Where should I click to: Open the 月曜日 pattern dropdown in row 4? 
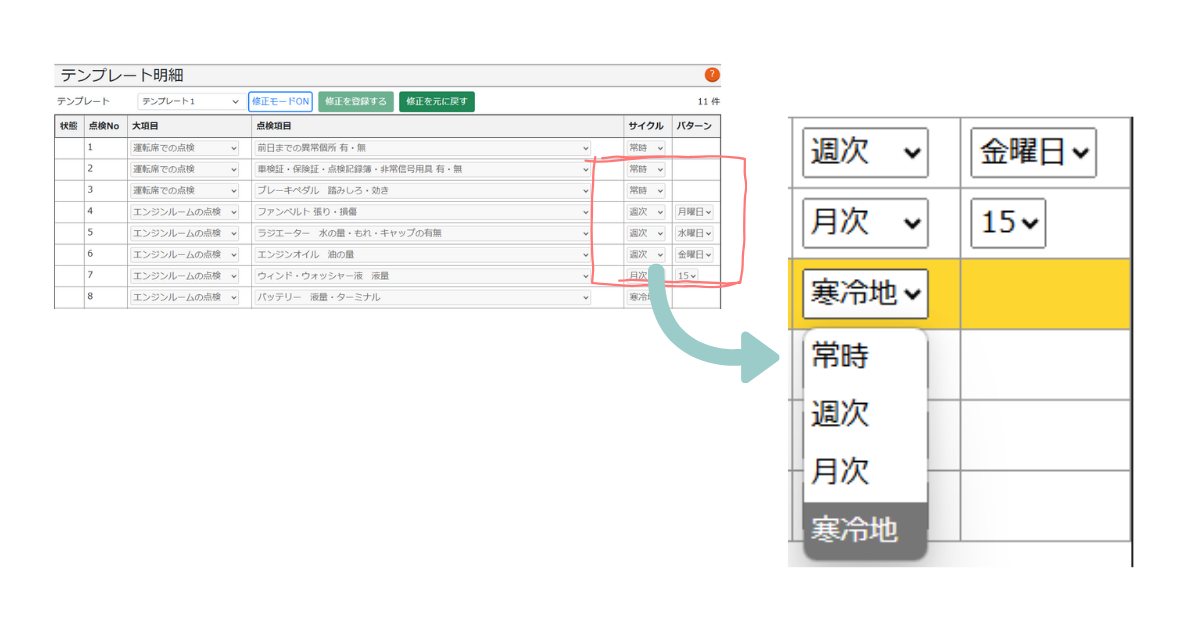(x=694, y=212)
